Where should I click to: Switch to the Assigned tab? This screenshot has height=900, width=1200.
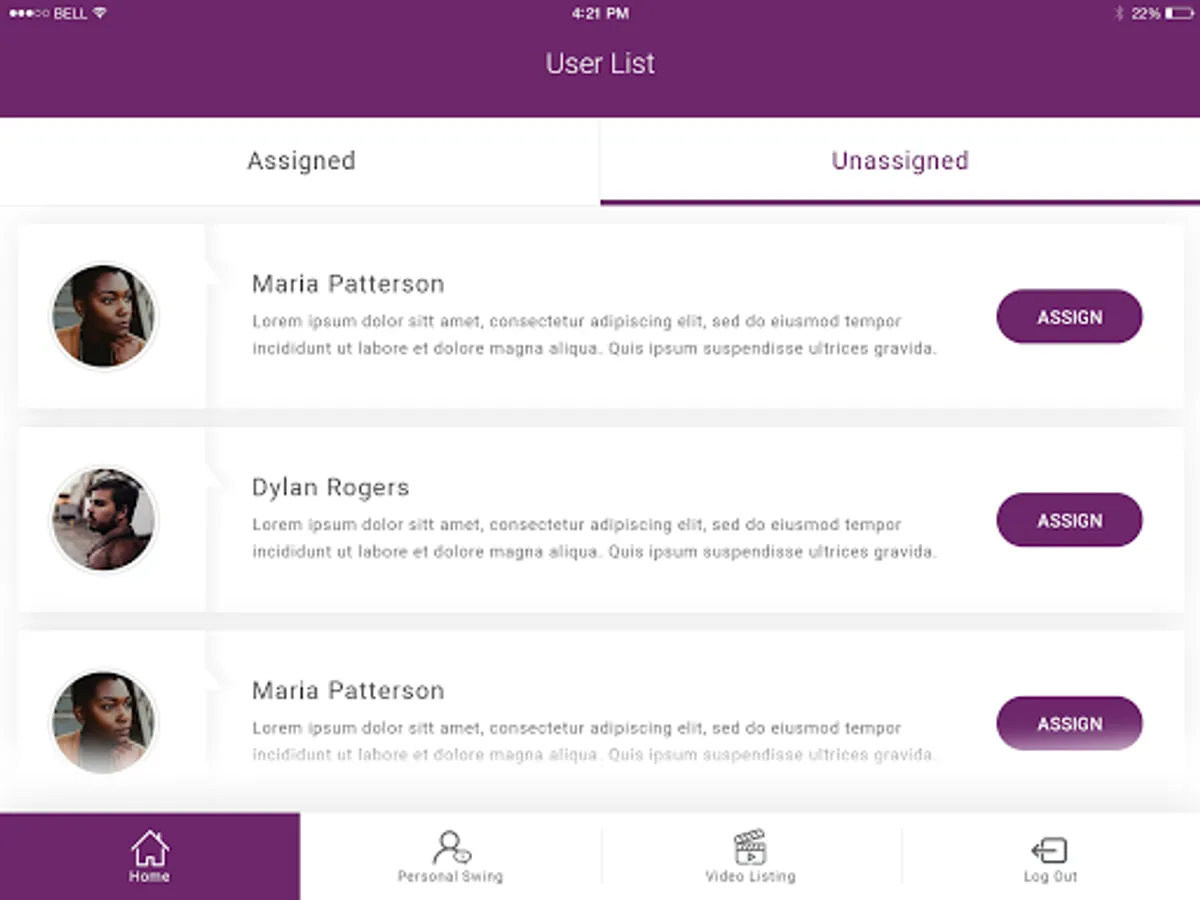[x=301, y=161]
